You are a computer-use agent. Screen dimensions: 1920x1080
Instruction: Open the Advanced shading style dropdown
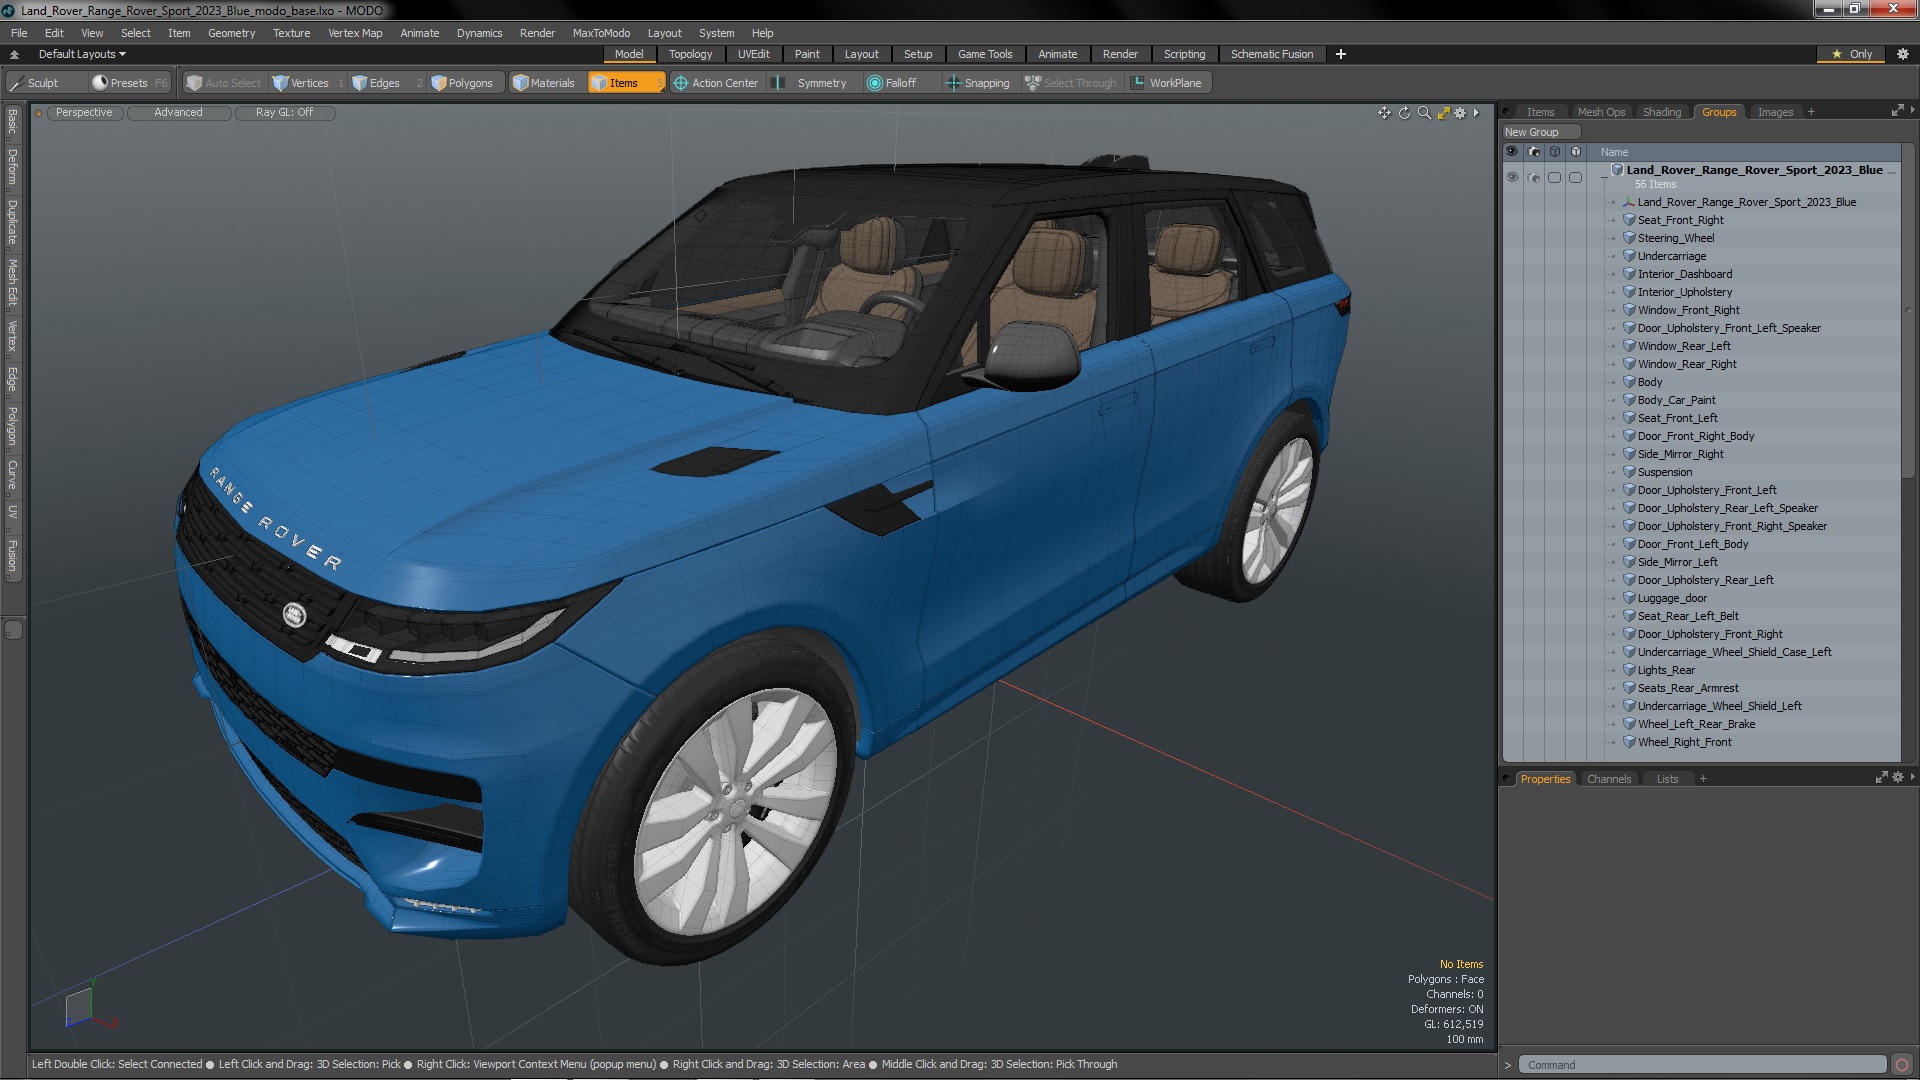tap(178, 112)
